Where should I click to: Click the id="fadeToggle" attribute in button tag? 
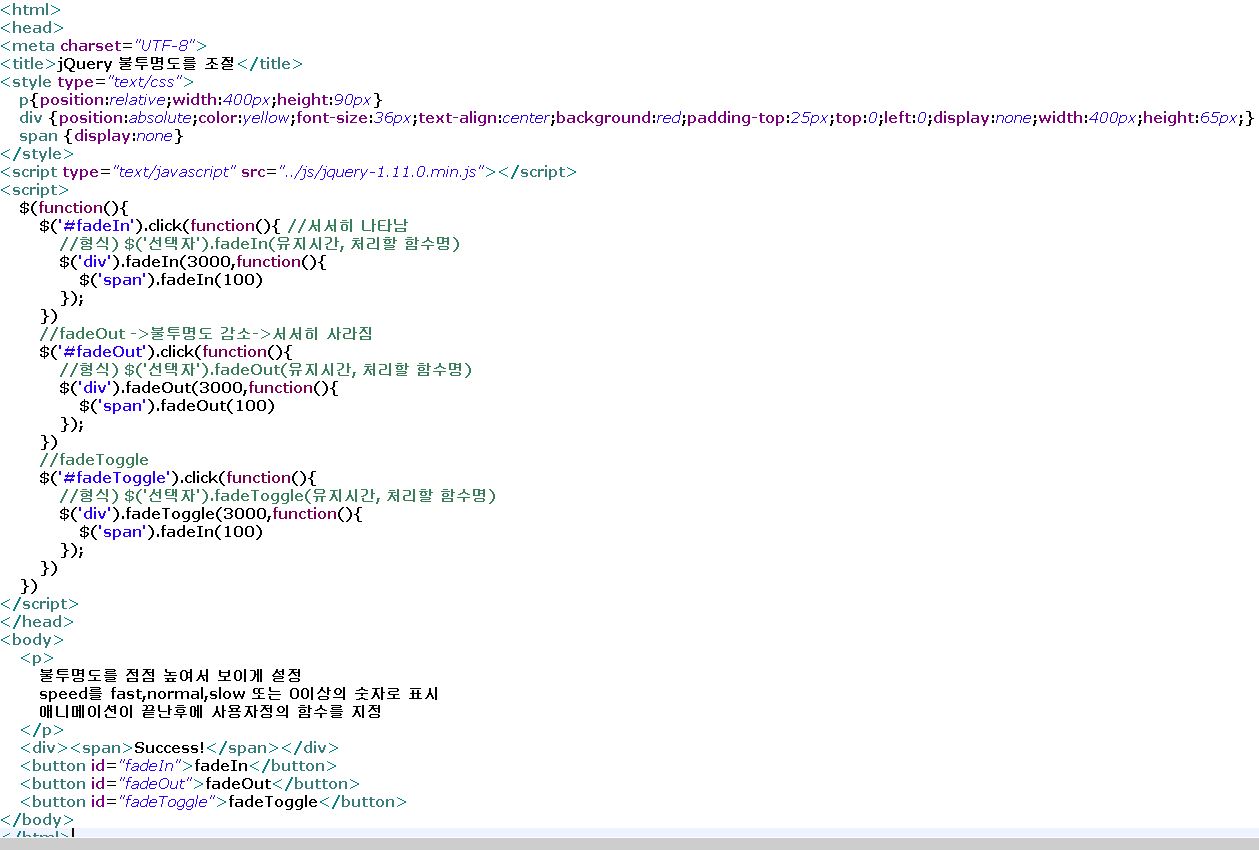click(x=154, y=801)
